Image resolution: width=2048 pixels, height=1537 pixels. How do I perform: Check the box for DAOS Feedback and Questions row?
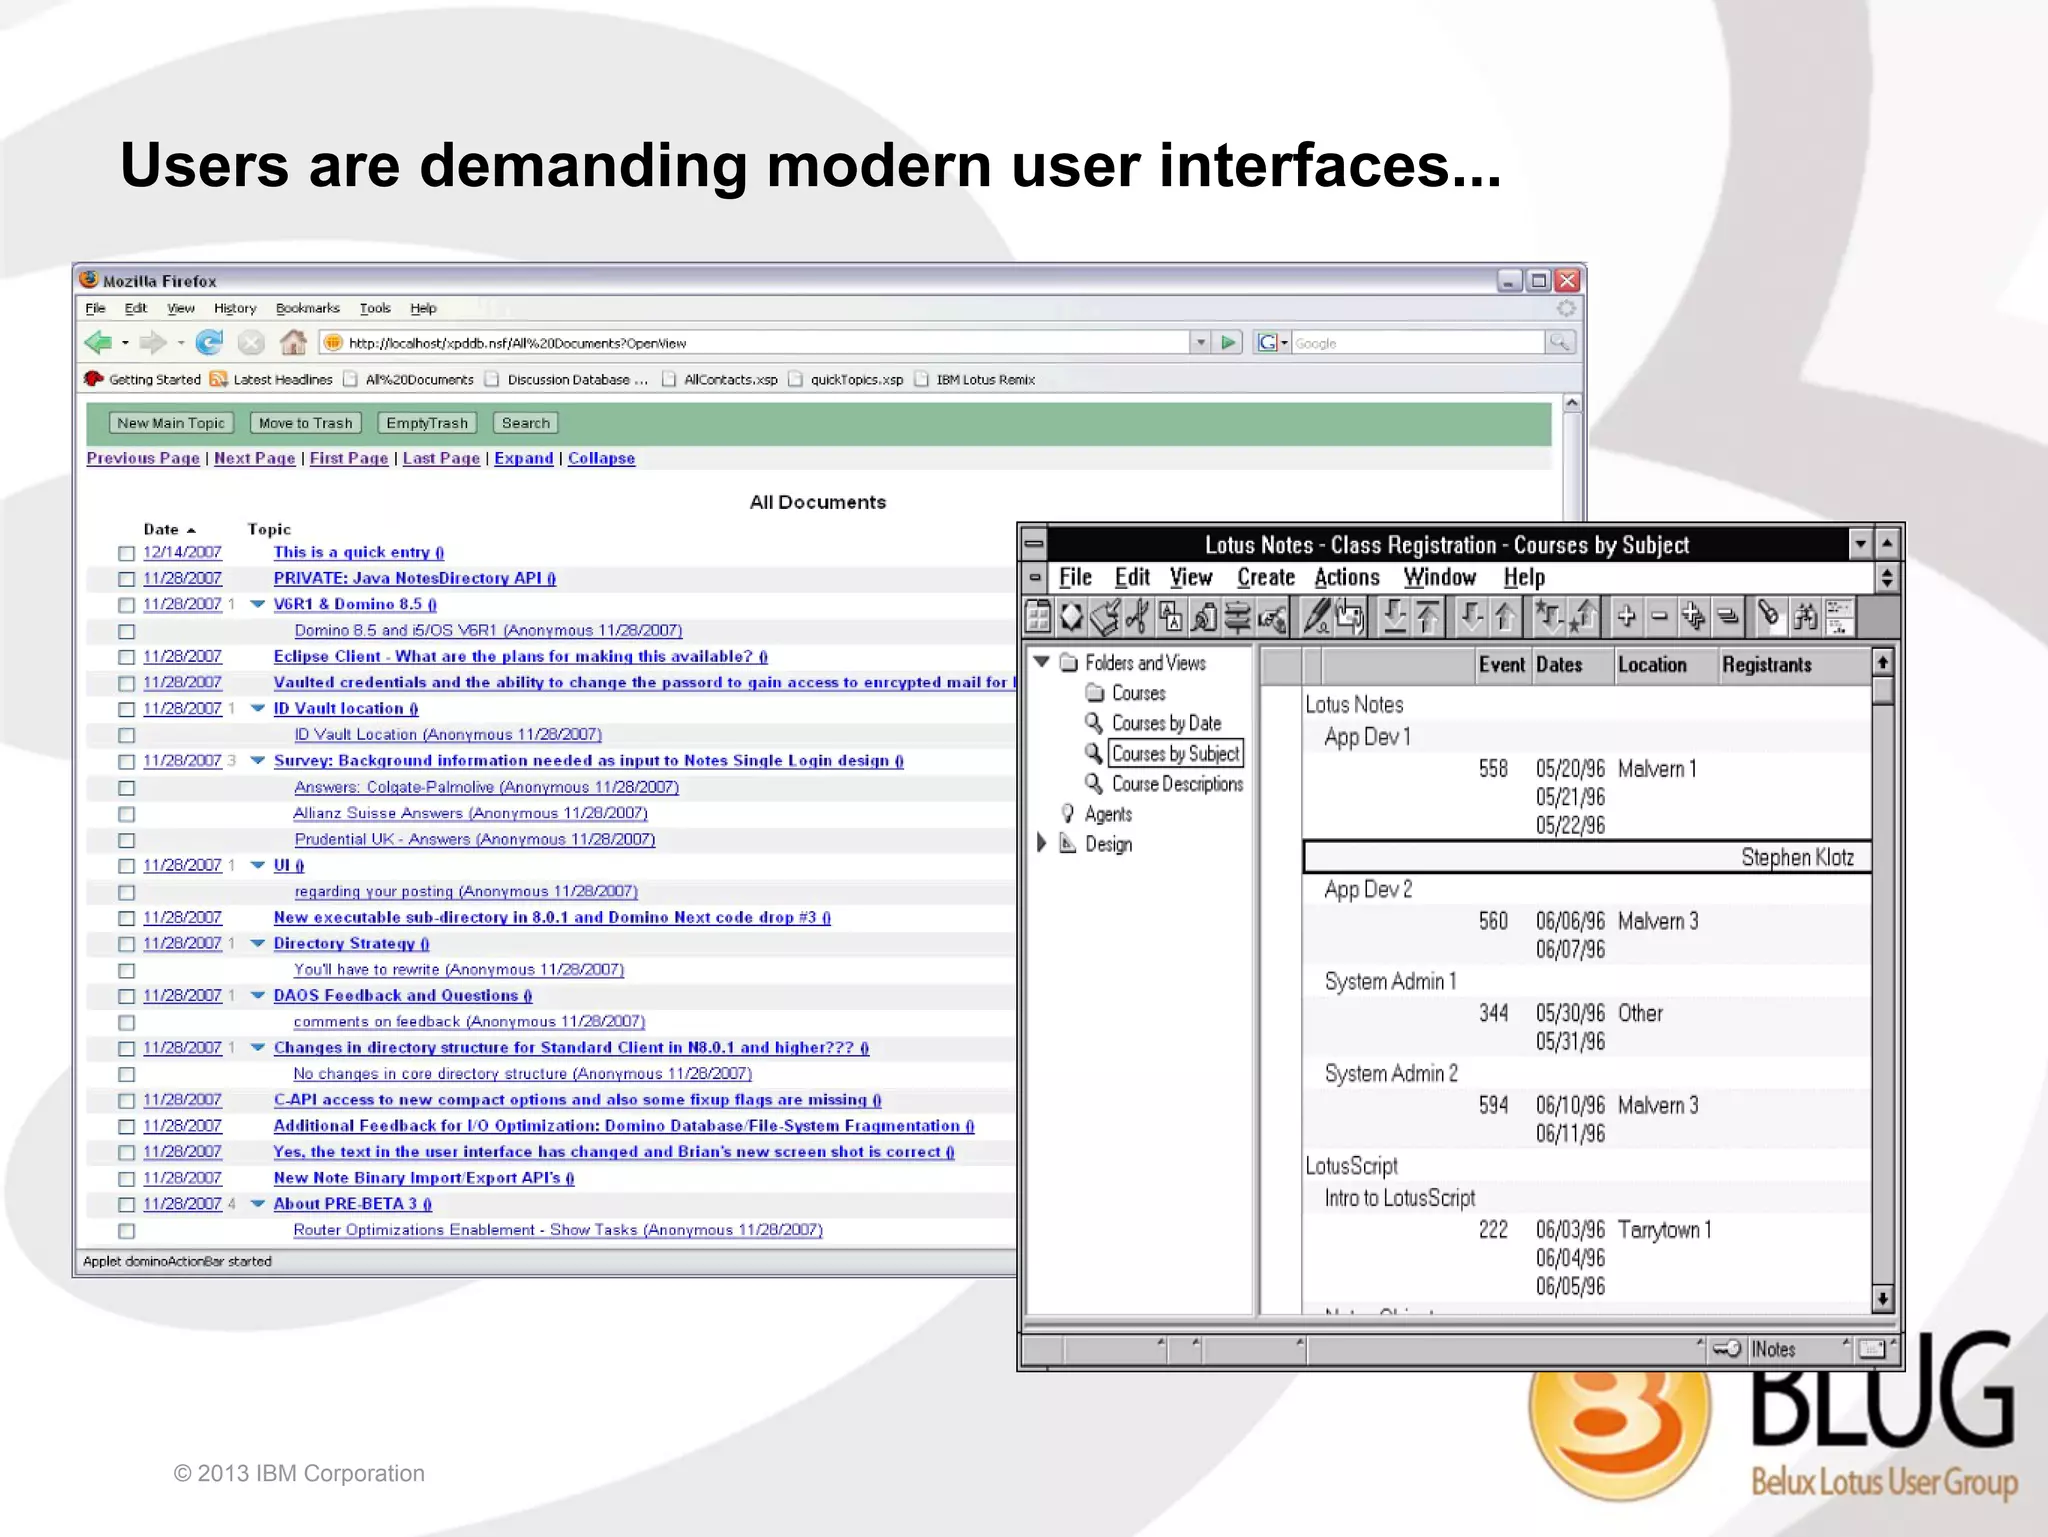(126, 996)
